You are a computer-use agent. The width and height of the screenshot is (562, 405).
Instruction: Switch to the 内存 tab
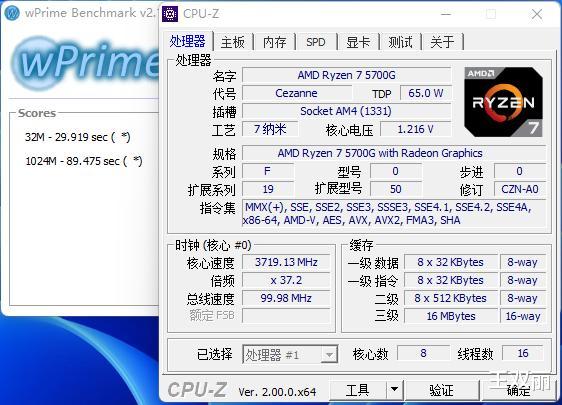(x=274, y=42)
